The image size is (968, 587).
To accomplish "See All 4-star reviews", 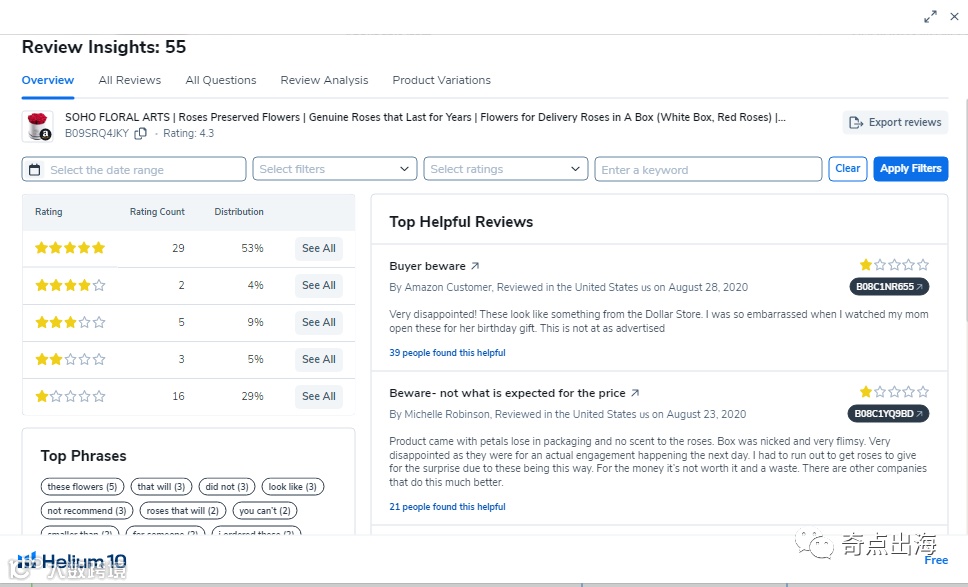I will point(319,285).
